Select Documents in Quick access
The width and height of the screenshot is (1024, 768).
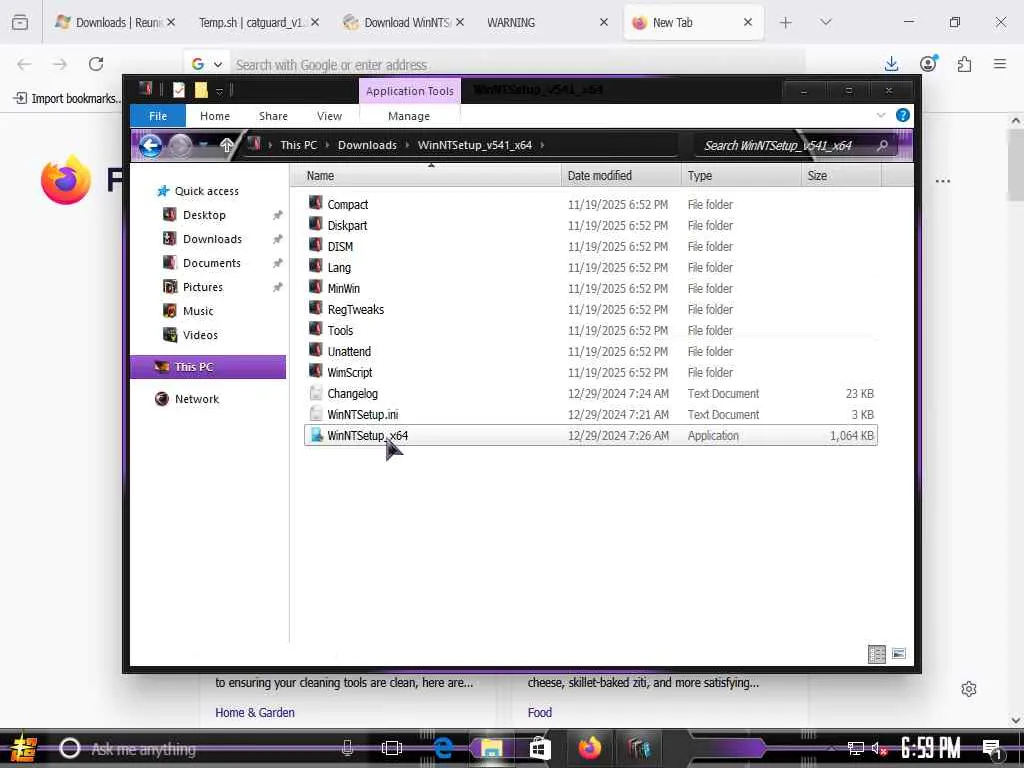[x=212, y=263]
